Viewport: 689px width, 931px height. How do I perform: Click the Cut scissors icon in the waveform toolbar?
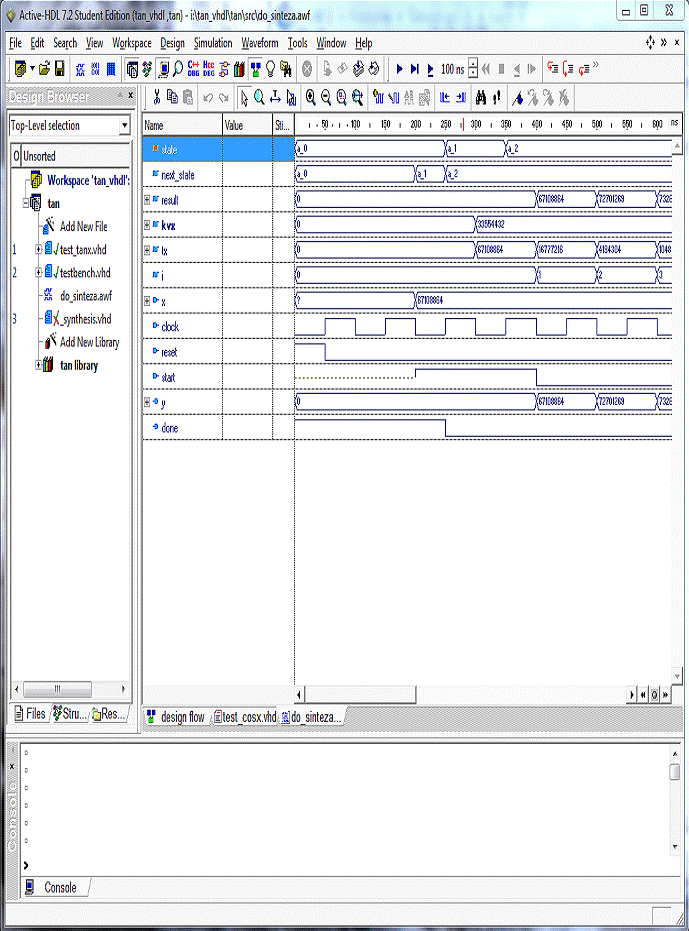(157, 97)
